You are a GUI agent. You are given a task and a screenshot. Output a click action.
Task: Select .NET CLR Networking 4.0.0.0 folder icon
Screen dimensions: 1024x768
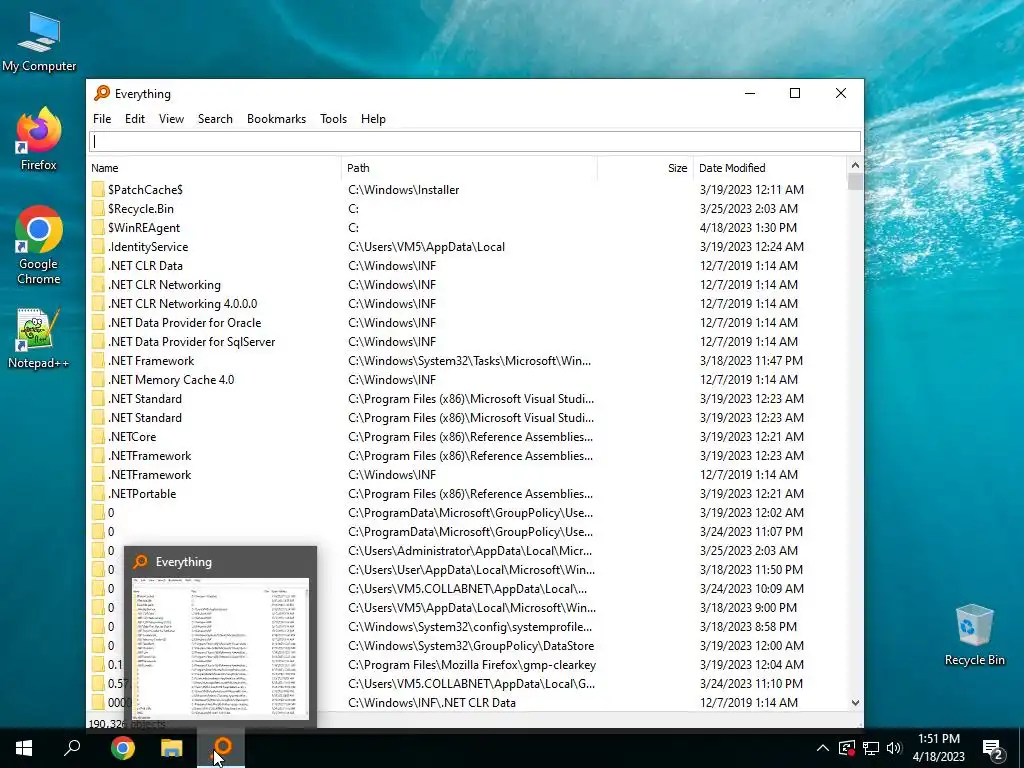click(x=98, y=304)
